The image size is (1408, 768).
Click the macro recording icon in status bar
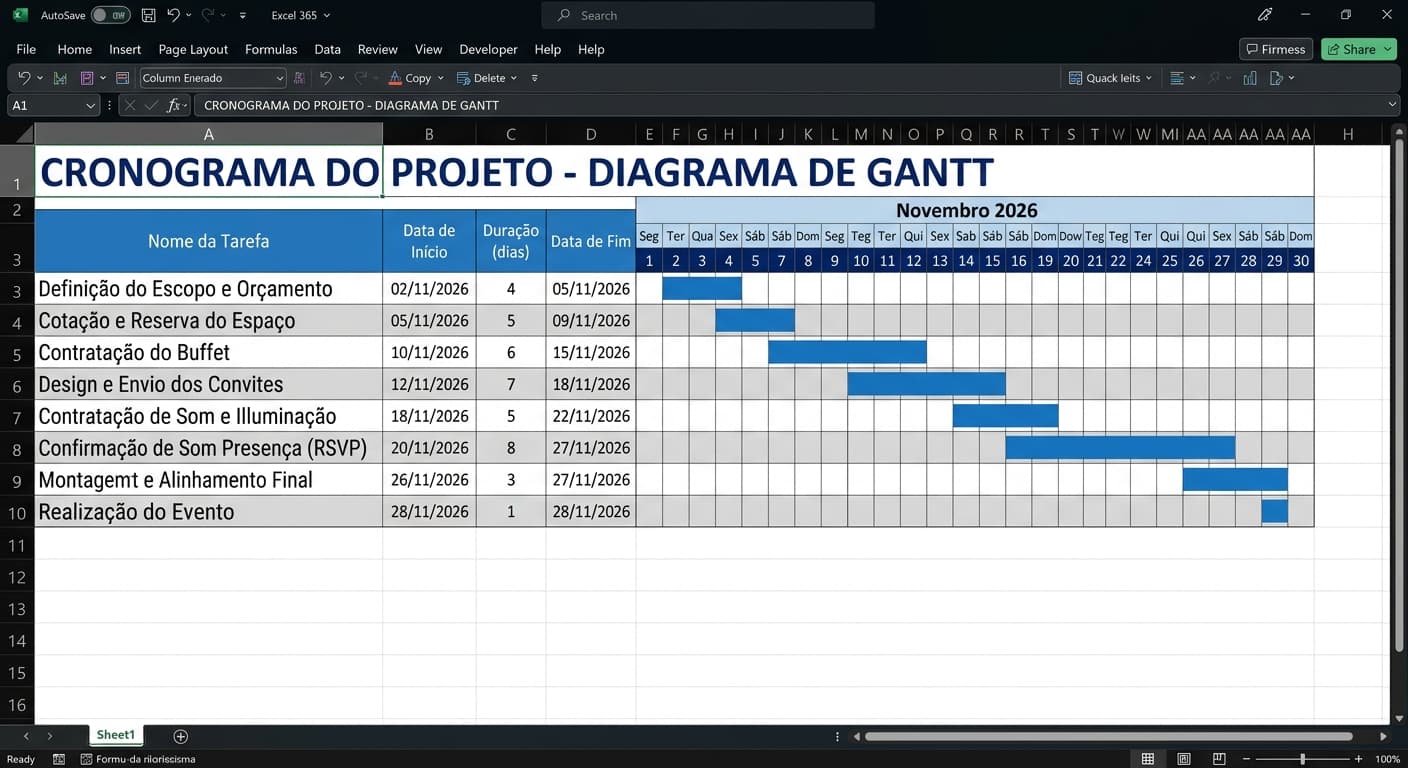(x=59, y=759)
